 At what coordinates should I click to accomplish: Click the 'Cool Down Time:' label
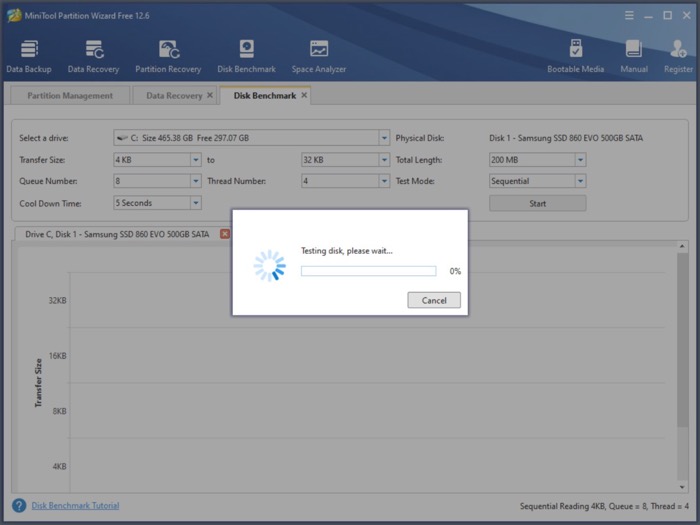point(50,203)
